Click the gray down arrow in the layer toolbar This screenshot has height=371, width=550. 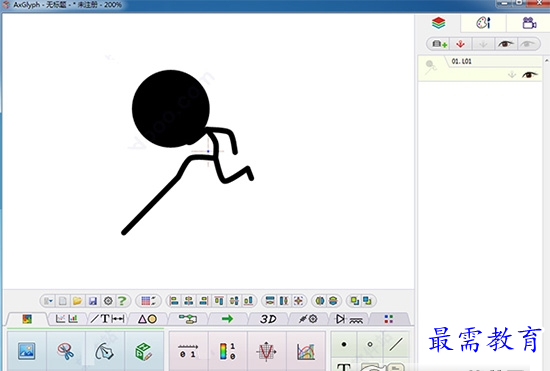pos(483,44)
